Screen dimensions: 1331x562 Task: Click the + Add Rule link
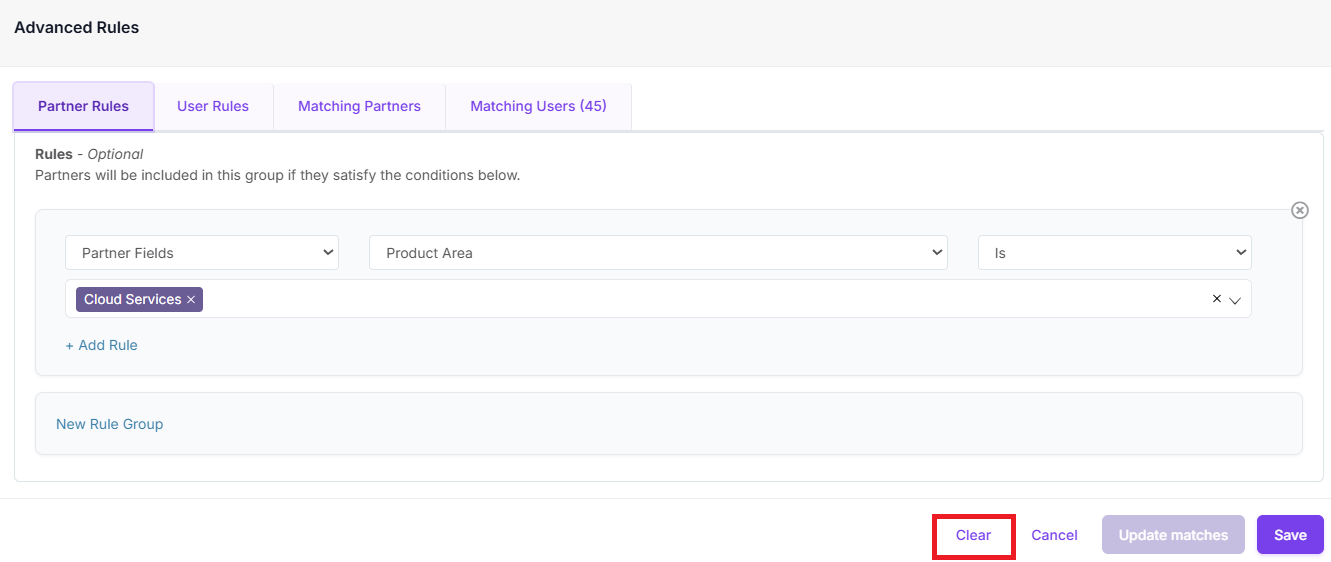point(101,345)
